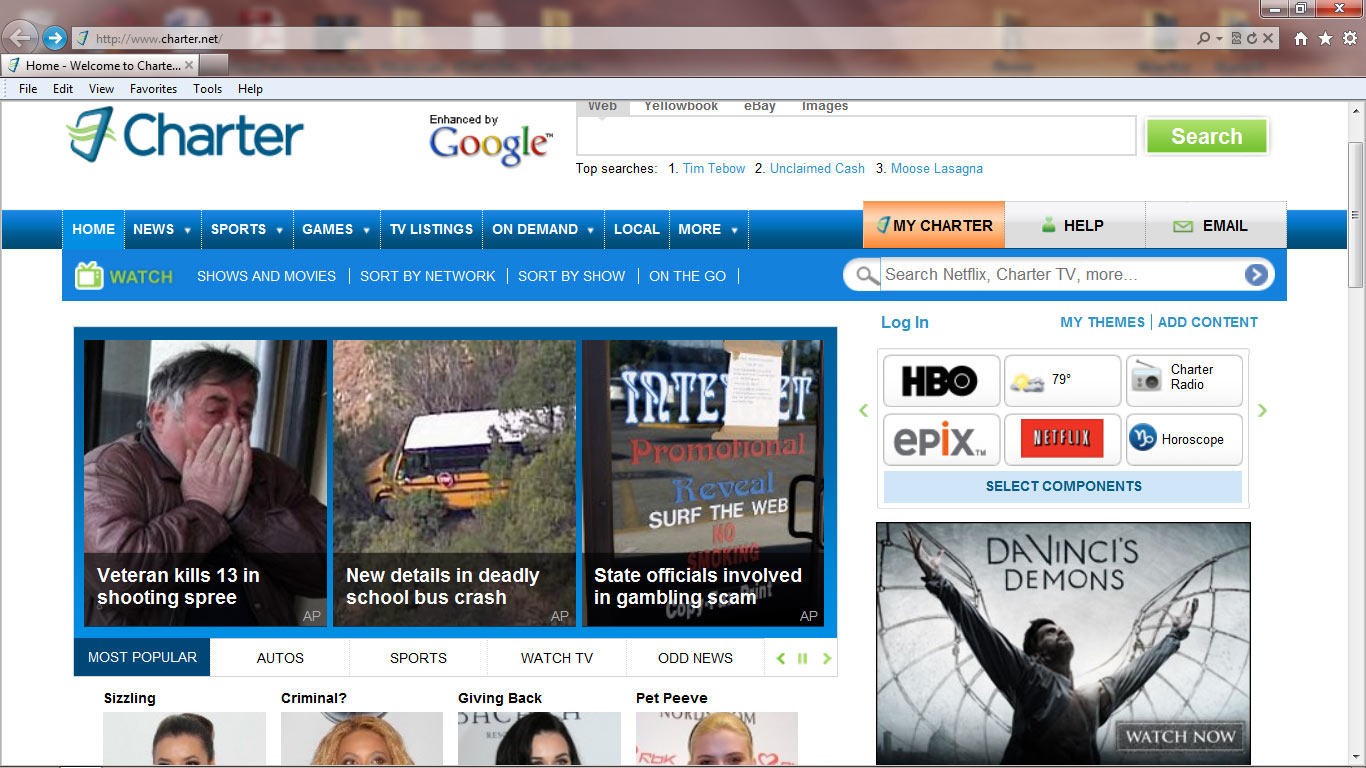Click the address bar search magnifier icon
The height and width of the screenshot is (768, 1366).
(1204, 39)
